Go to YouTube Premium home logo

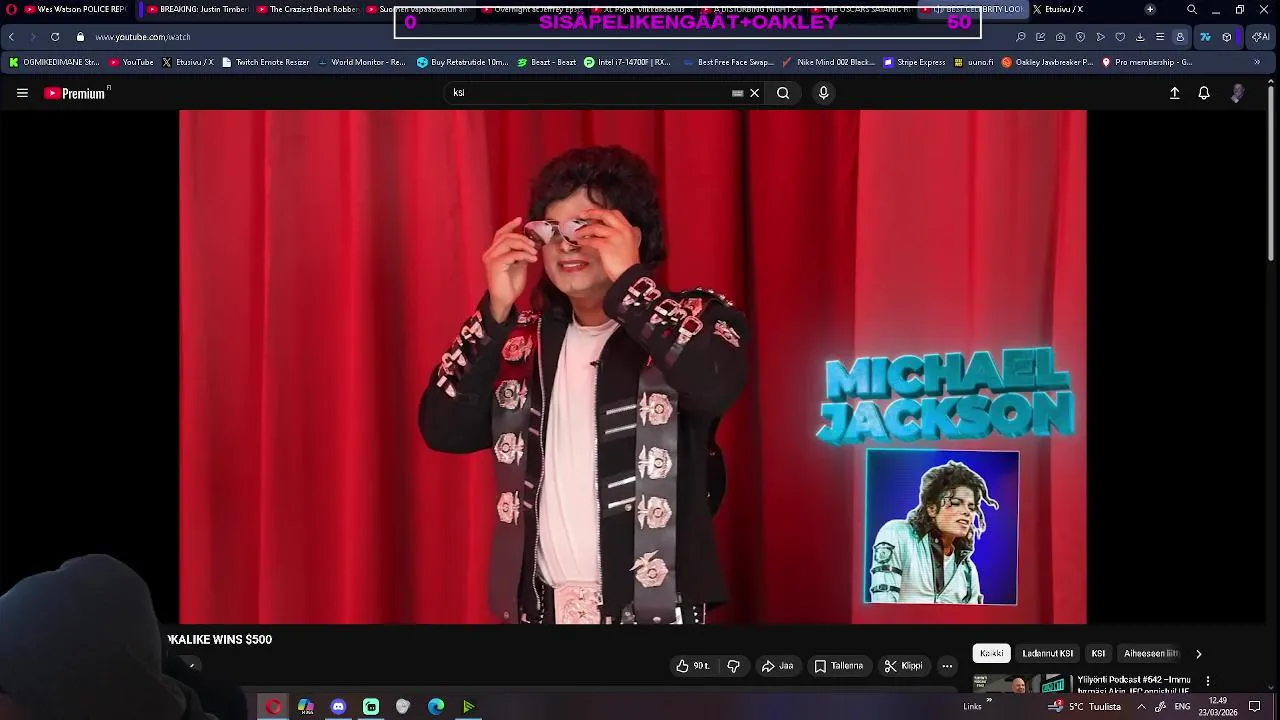[77, 93]
